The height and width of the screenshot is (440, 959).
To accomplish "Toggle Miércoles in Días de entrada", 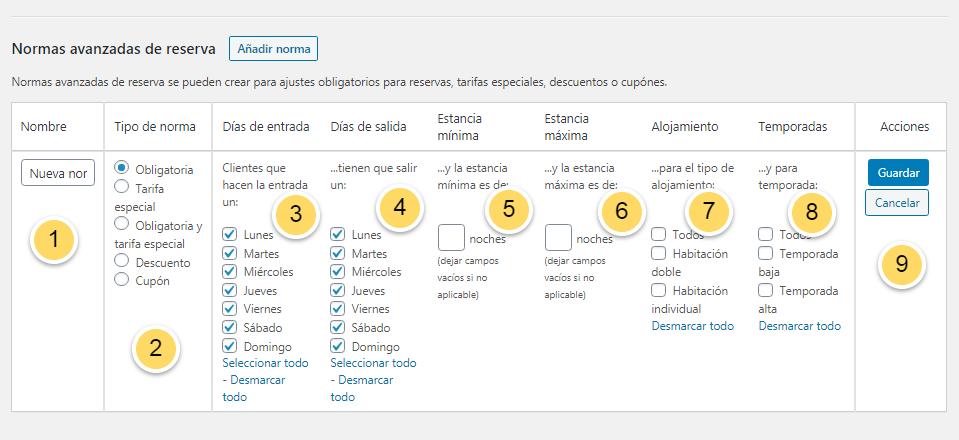I will [230, 272].
